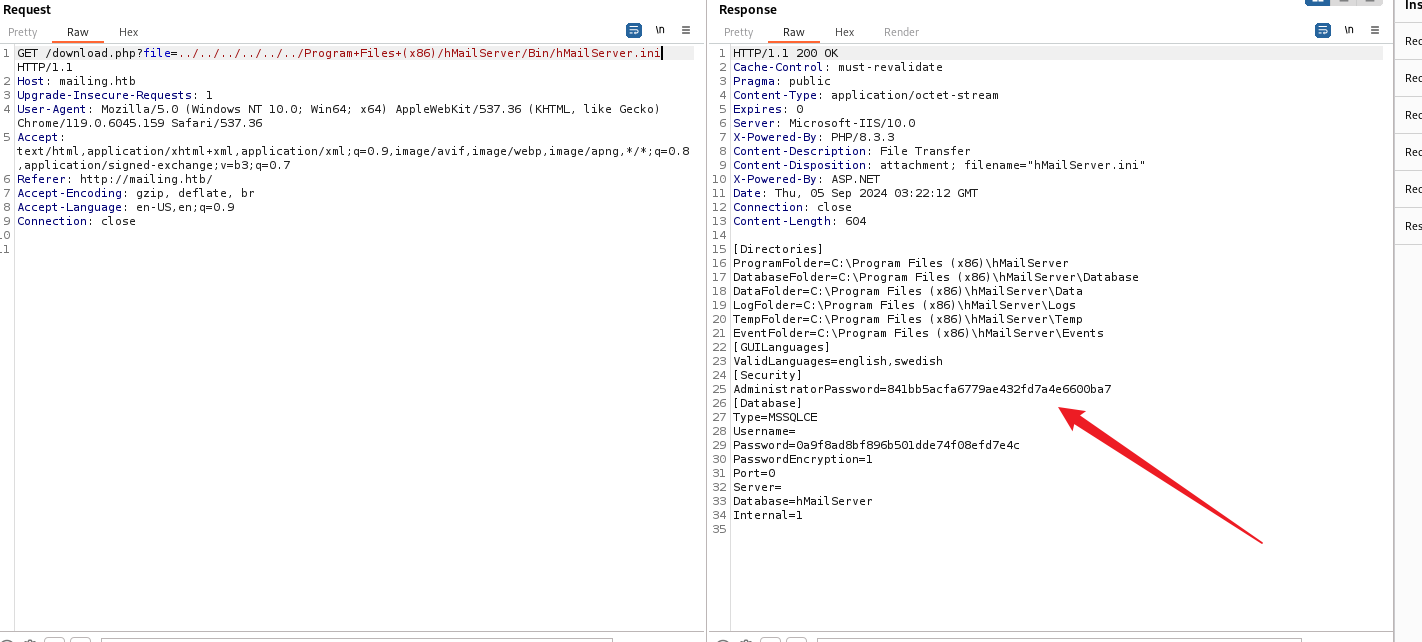Click the '[GUILanguages]' section heading
This screenshot has height=642, width=1422.
pyautogui.click(x=782, y=347)
